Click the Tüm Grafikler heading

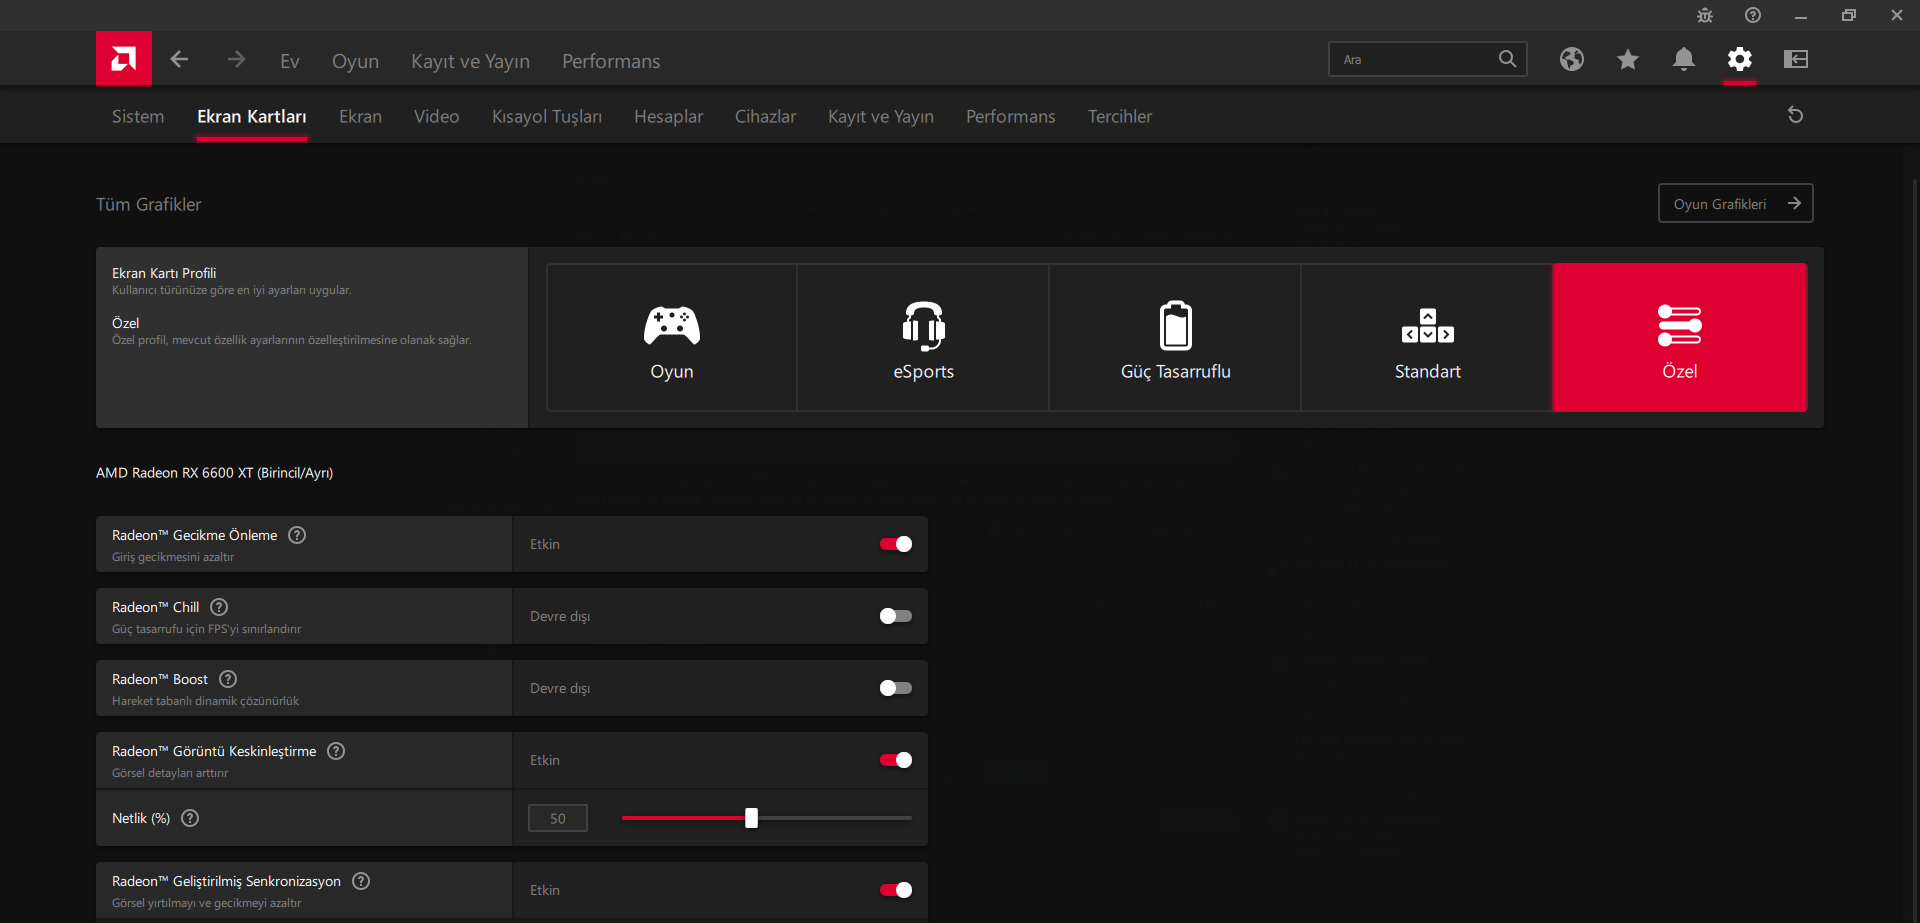point(149,204)
